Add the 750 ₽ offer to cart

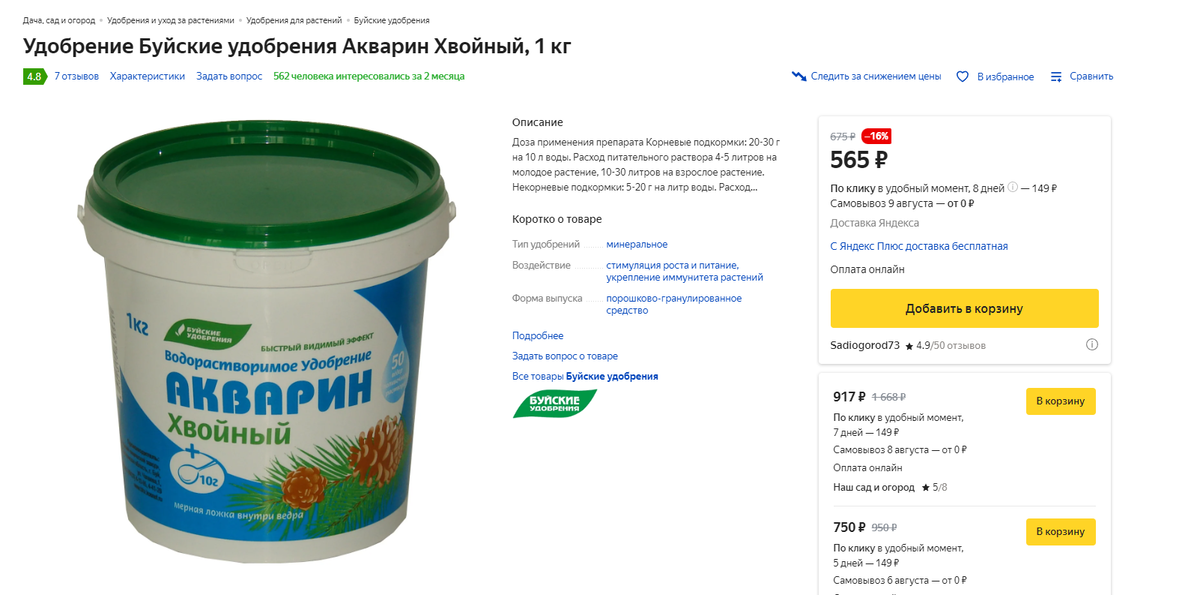pos(1060,531)
